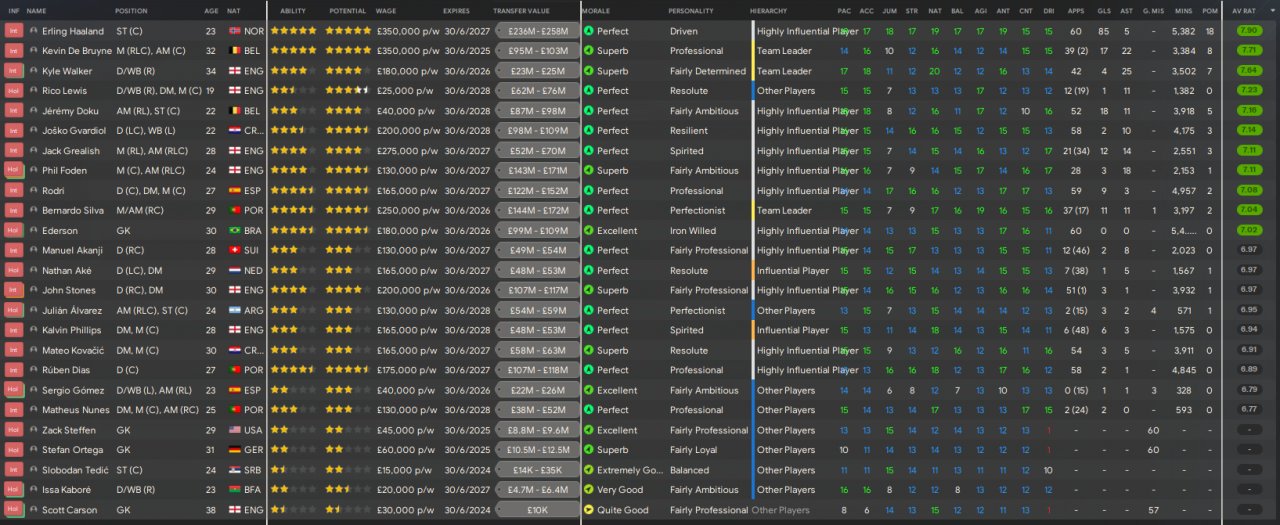This screenshot has width=1280, height=525.
Task: Click Haaland's 7.90 average rating badge
Action: coord(1248,31)
